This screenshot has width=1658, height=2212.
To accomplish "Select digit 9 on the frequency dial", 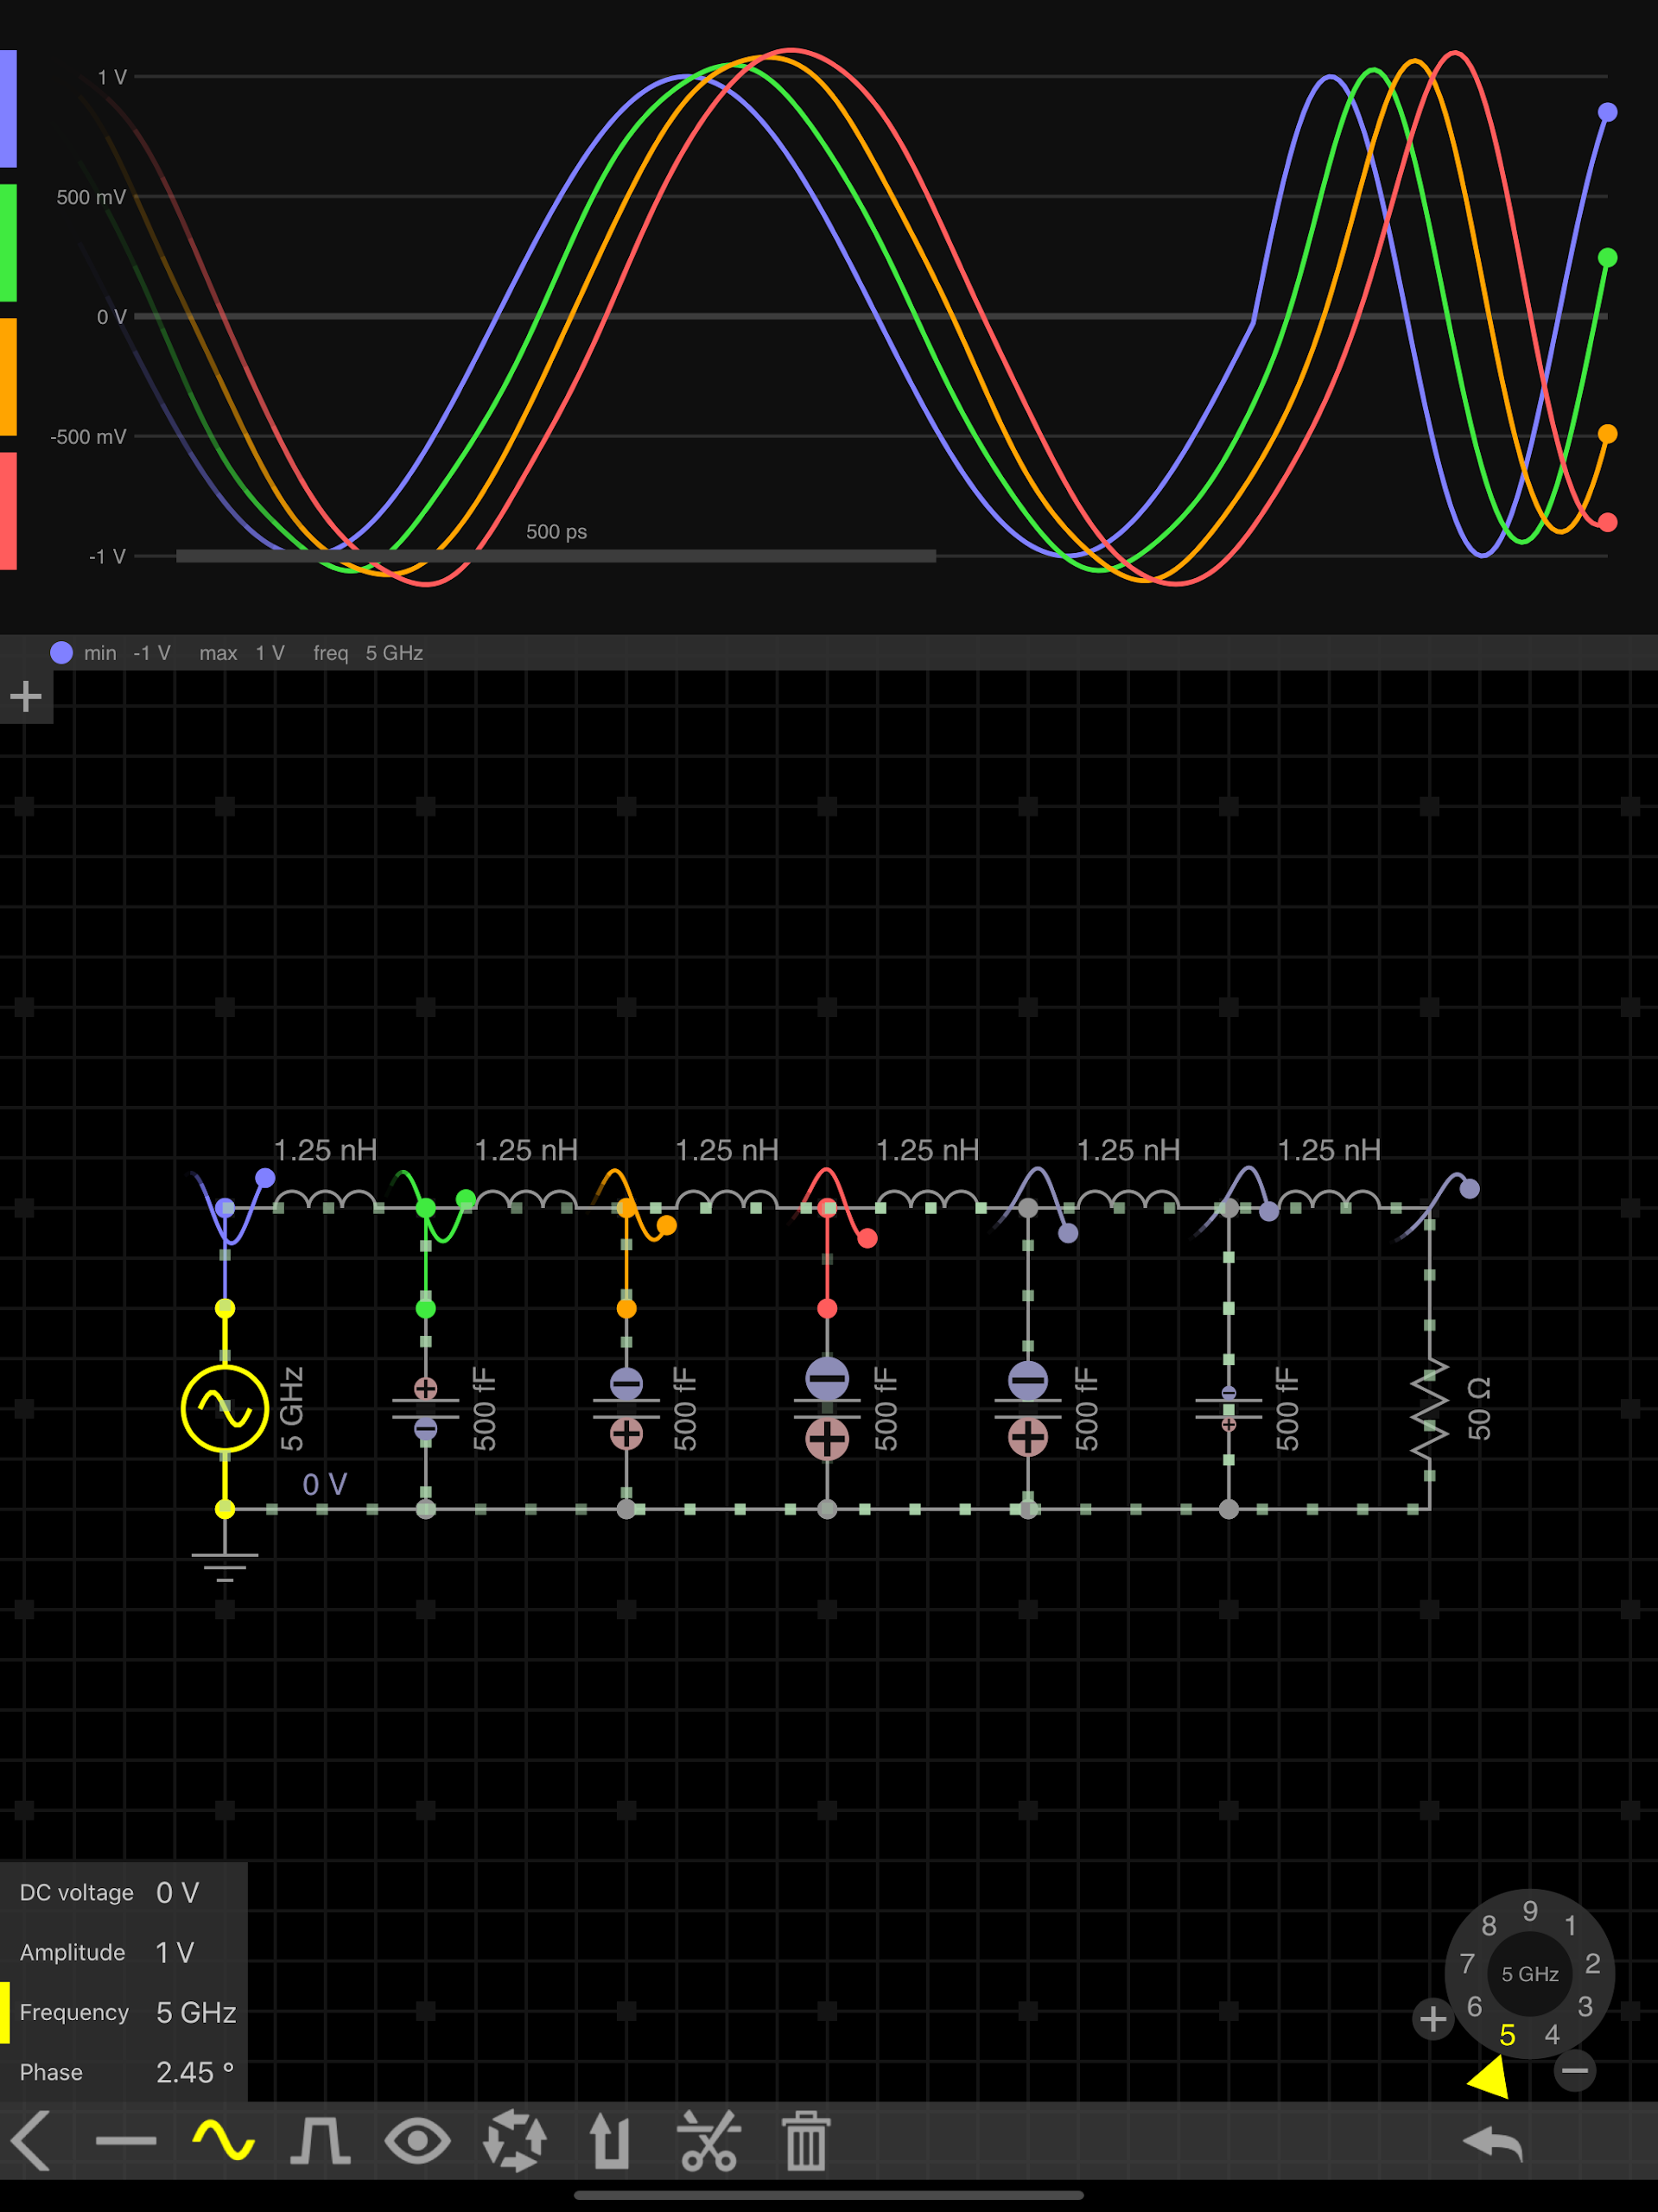I will point(1529,1911).
